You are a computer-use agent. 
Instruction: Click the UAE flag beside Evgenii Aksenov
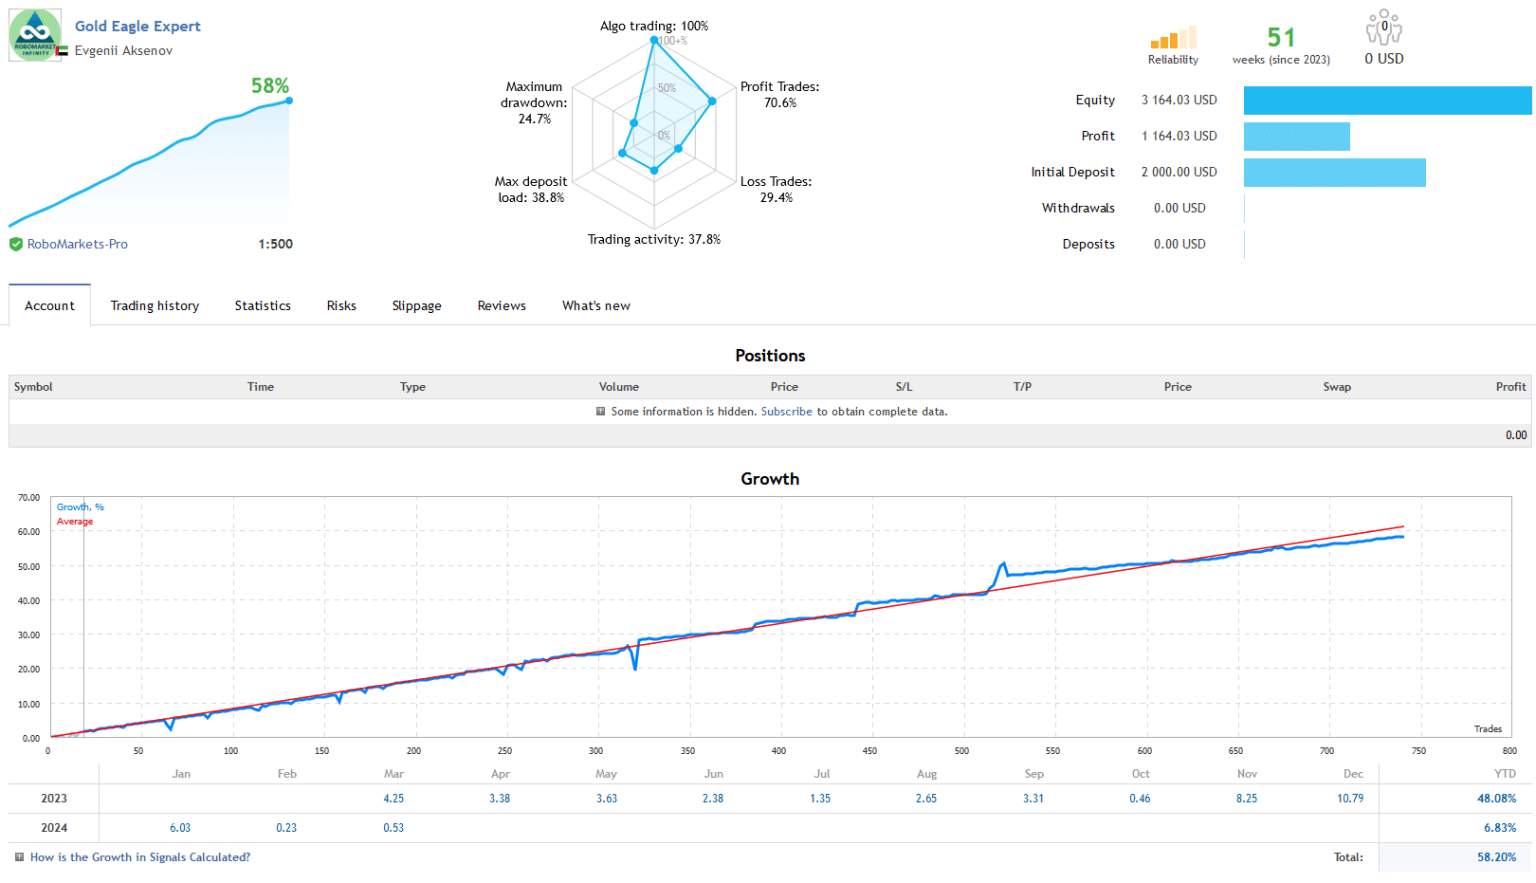tap(62, 50)
